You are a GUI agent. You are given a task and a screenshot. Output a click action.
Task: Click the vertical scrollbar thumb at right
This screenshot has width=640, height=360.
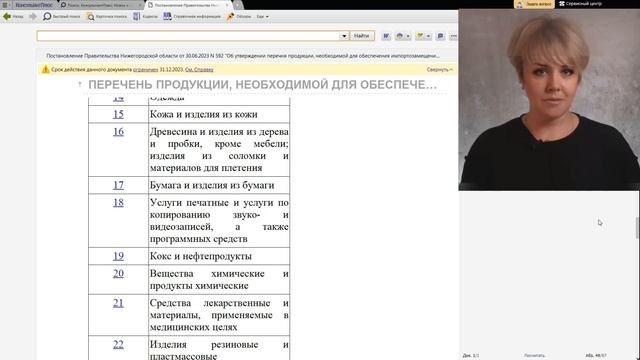[637, 228]
